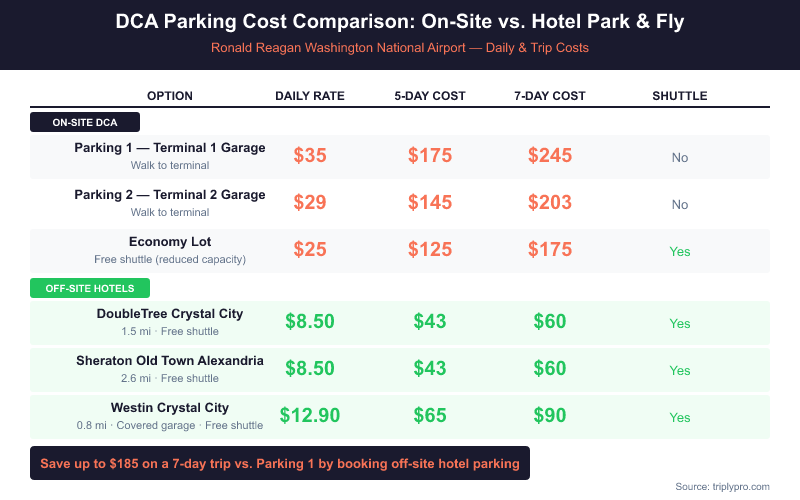800x500 pixels.
Task: Click the Economy Lot option name
Action: click(170, 242)
